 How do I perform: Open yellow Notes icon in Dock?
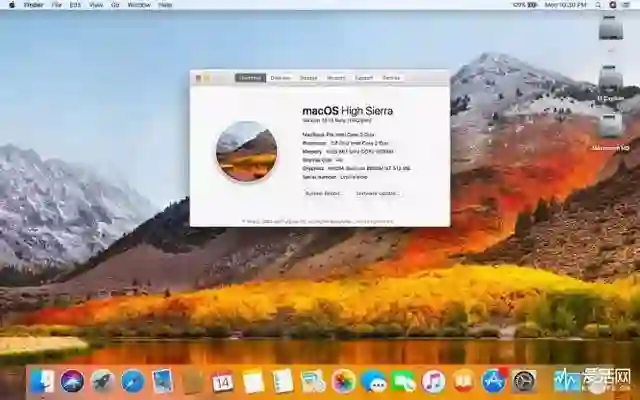click(x=253, y=381)
